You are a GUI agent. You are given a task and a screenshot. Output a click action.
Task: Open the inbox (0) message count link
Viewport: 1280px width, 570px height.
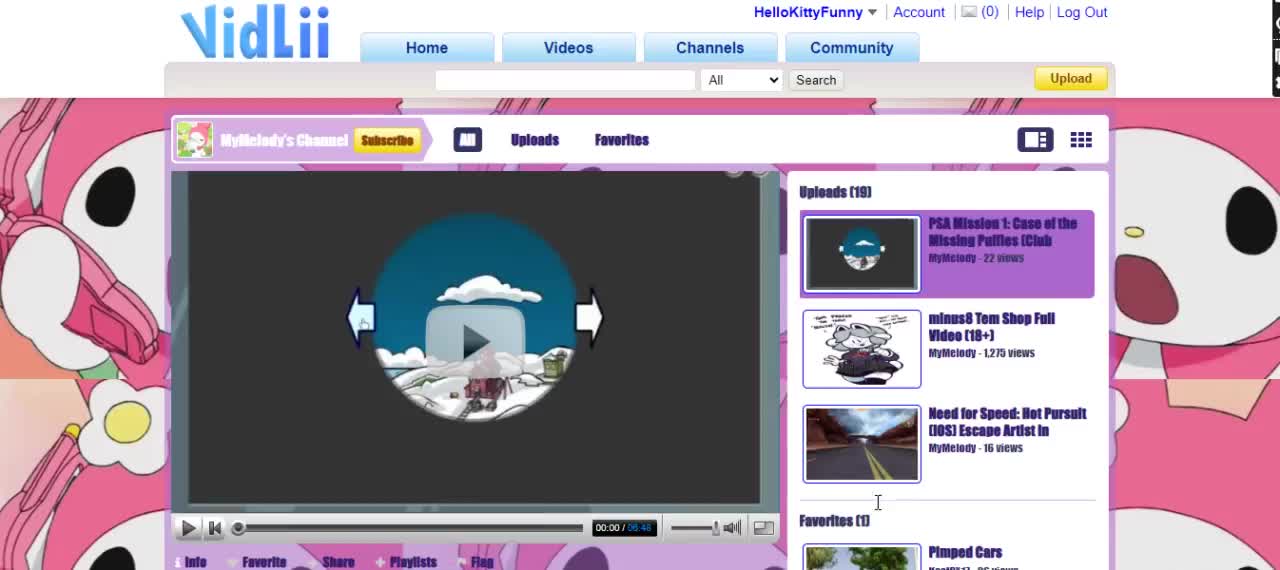coord(990,12)
